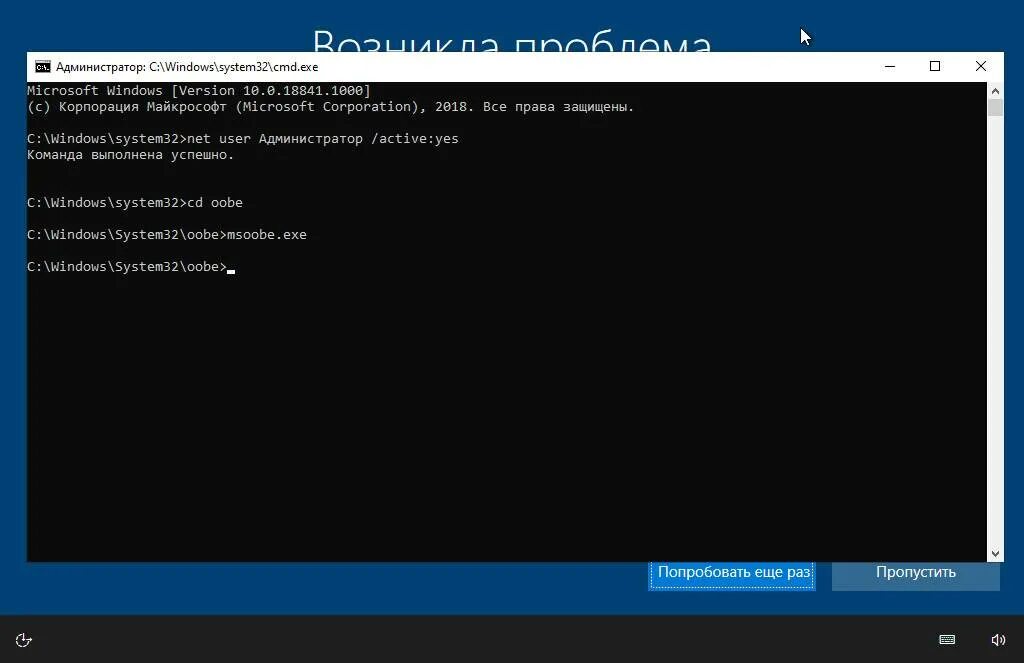
Task: Click the Microsoft Windows version line
Action: pos(199,90)
